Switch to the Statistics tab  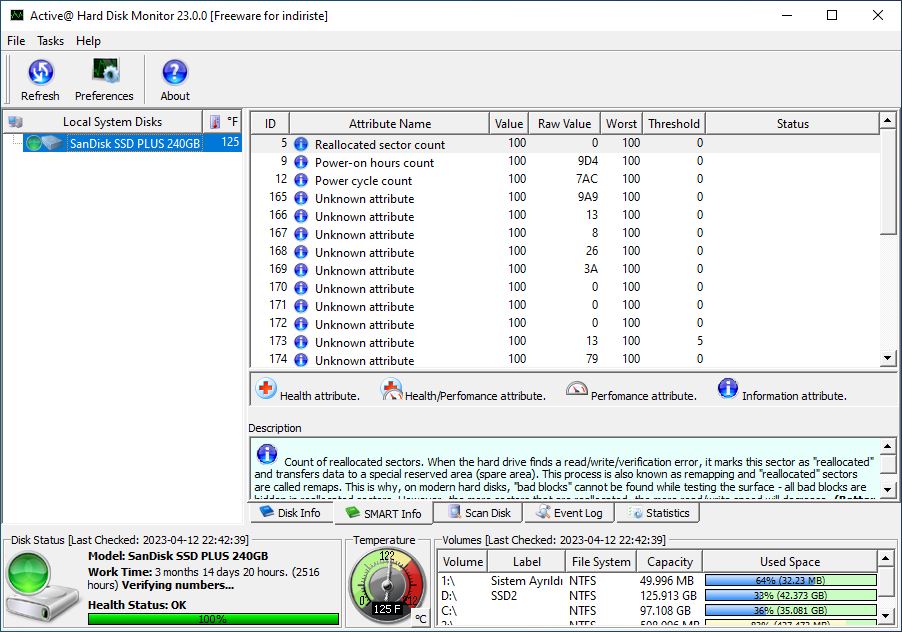click(x=658, y=512)
